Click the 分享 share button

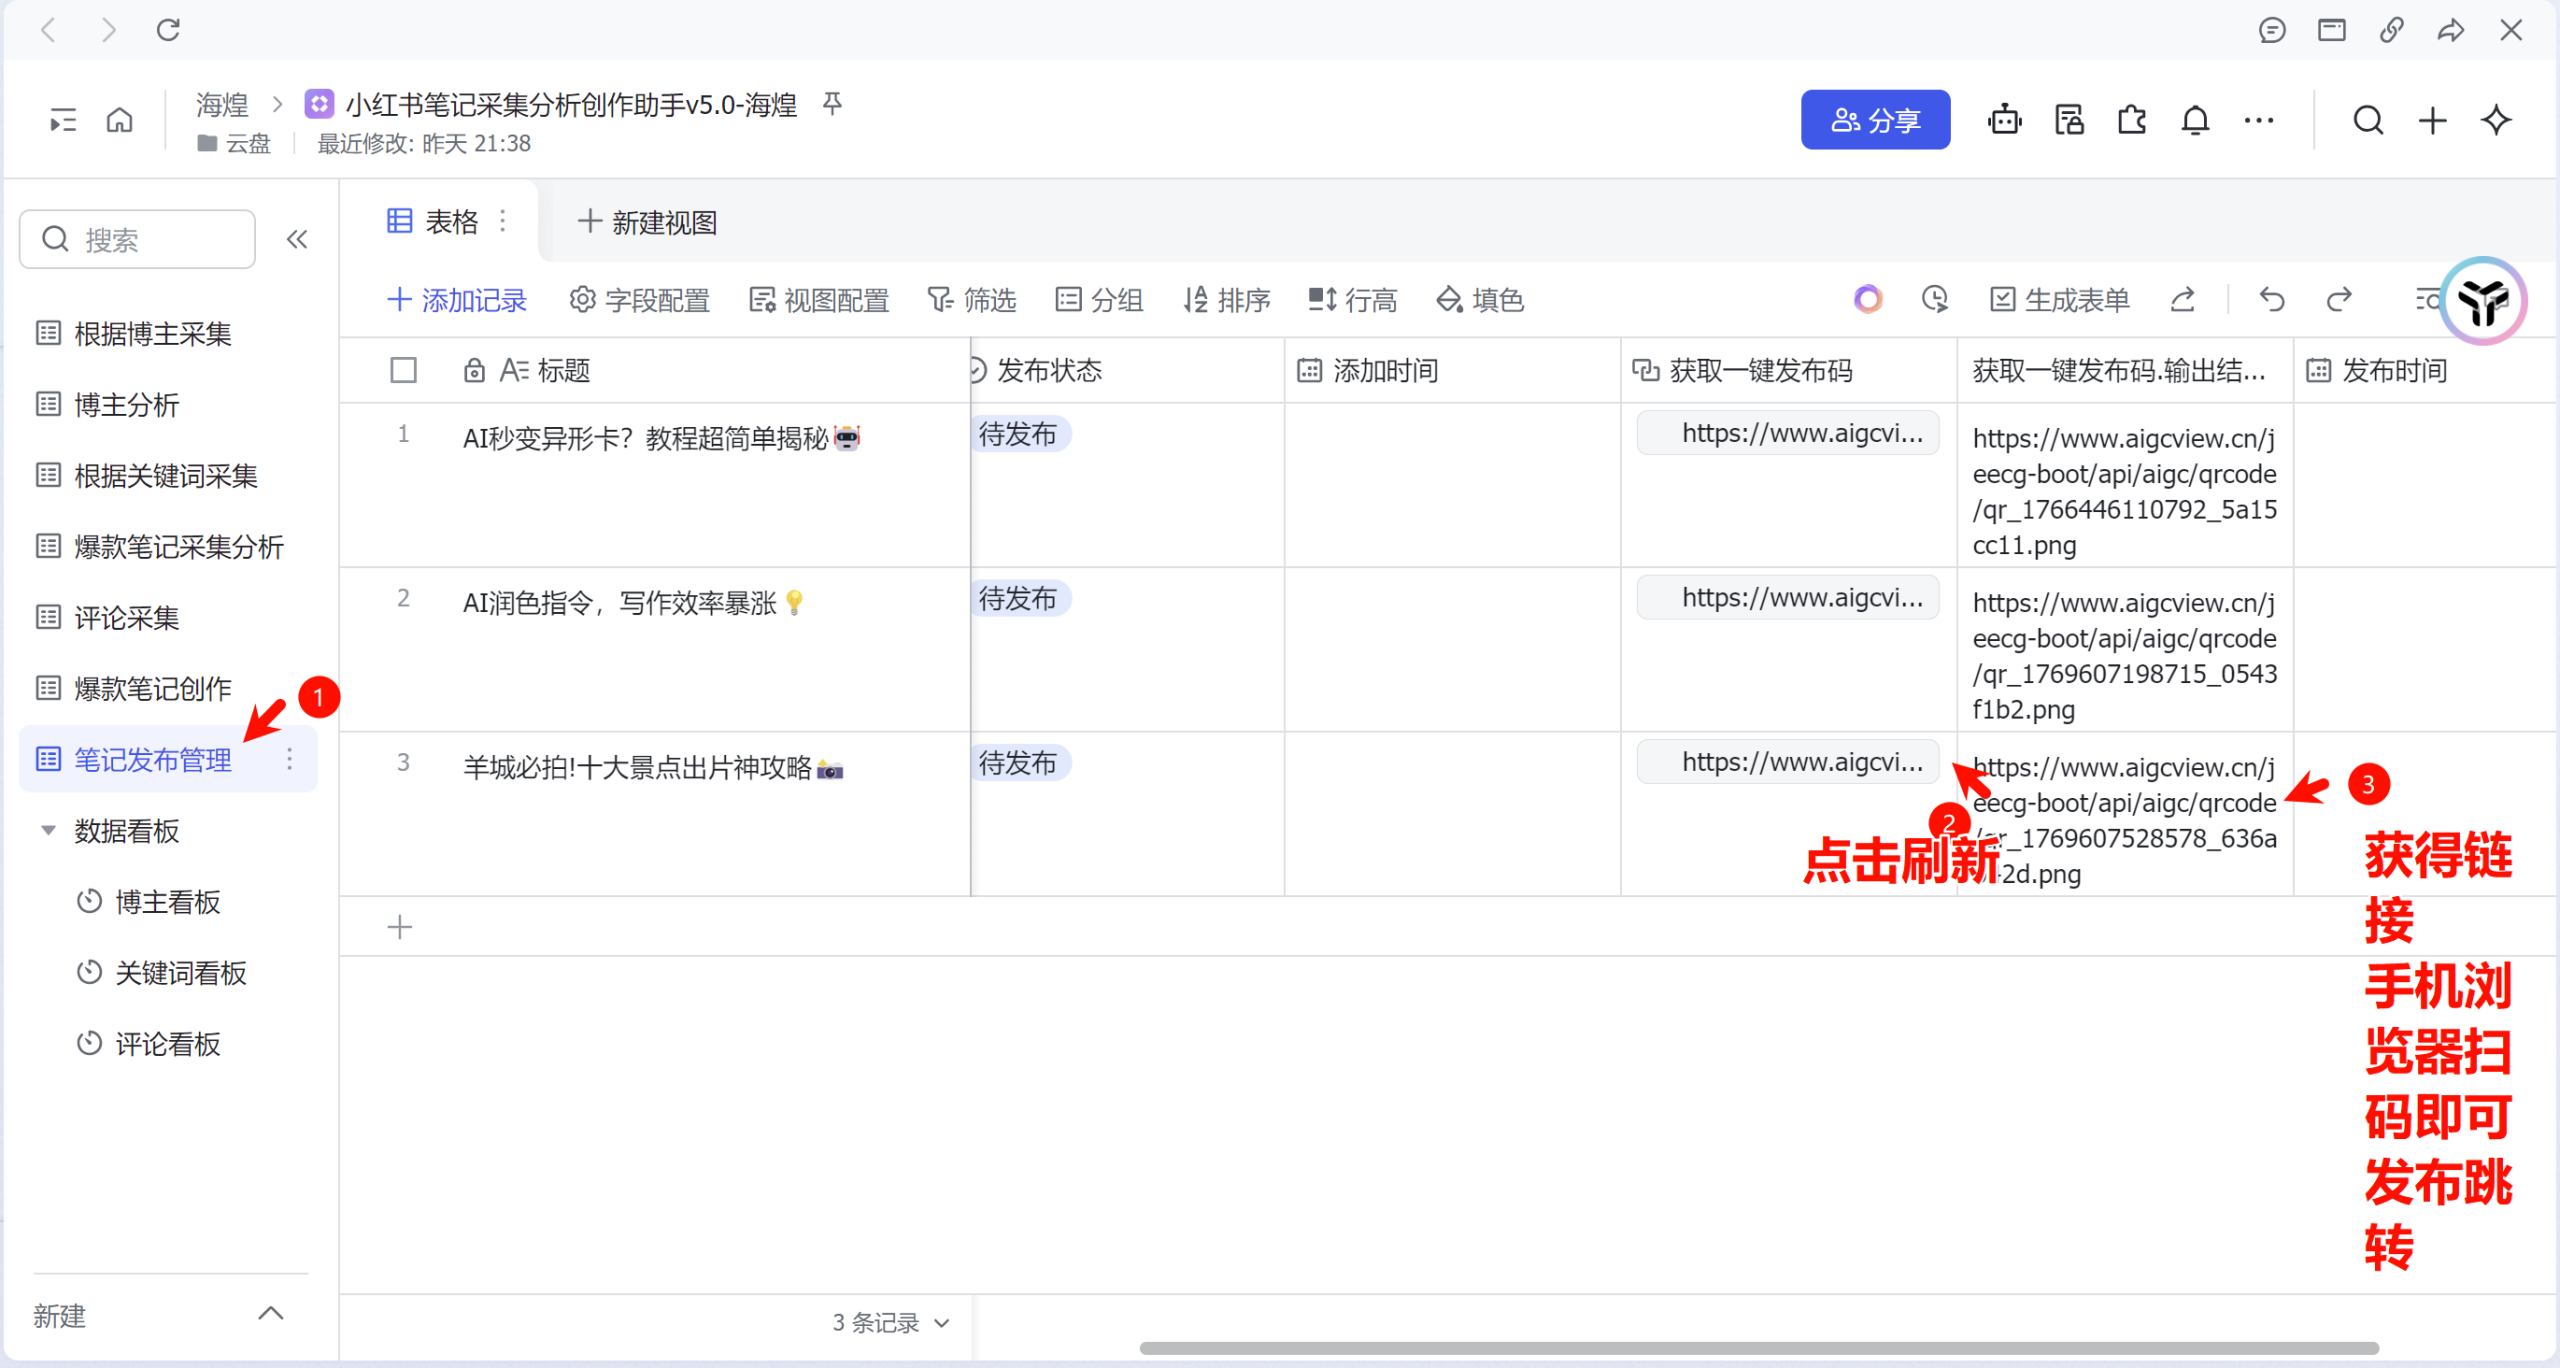click(x=1876, y=119)
